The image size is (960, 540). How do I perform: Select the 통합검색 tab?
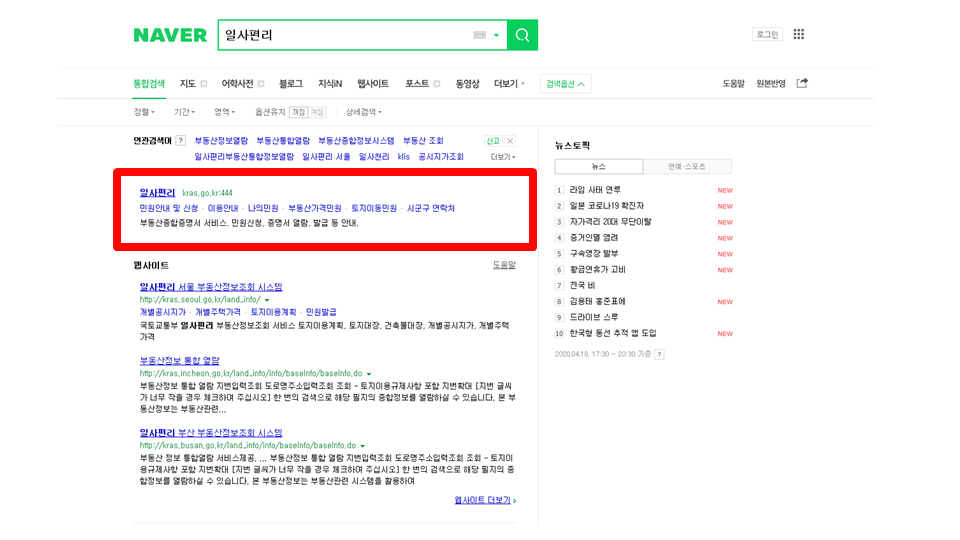pos(149,84)
